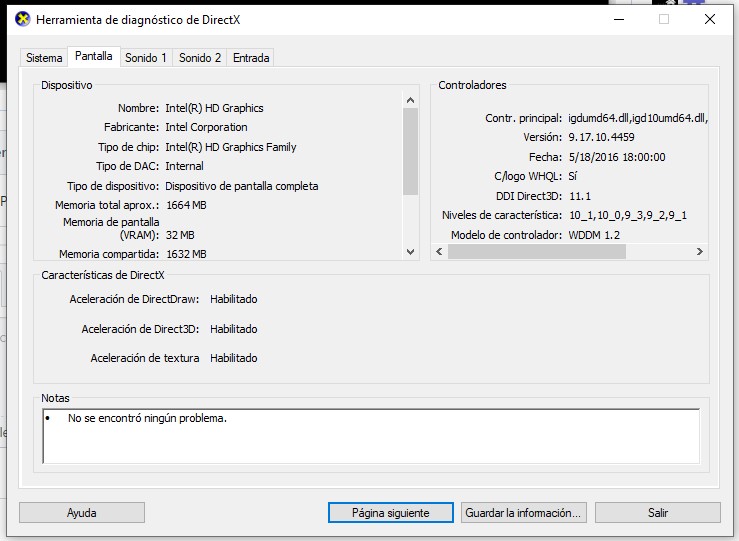The height and width of the screenshot is (541, 739).
Task: Click the DirectX diagnostic tool title icon
Action: (x=23, y=19)
